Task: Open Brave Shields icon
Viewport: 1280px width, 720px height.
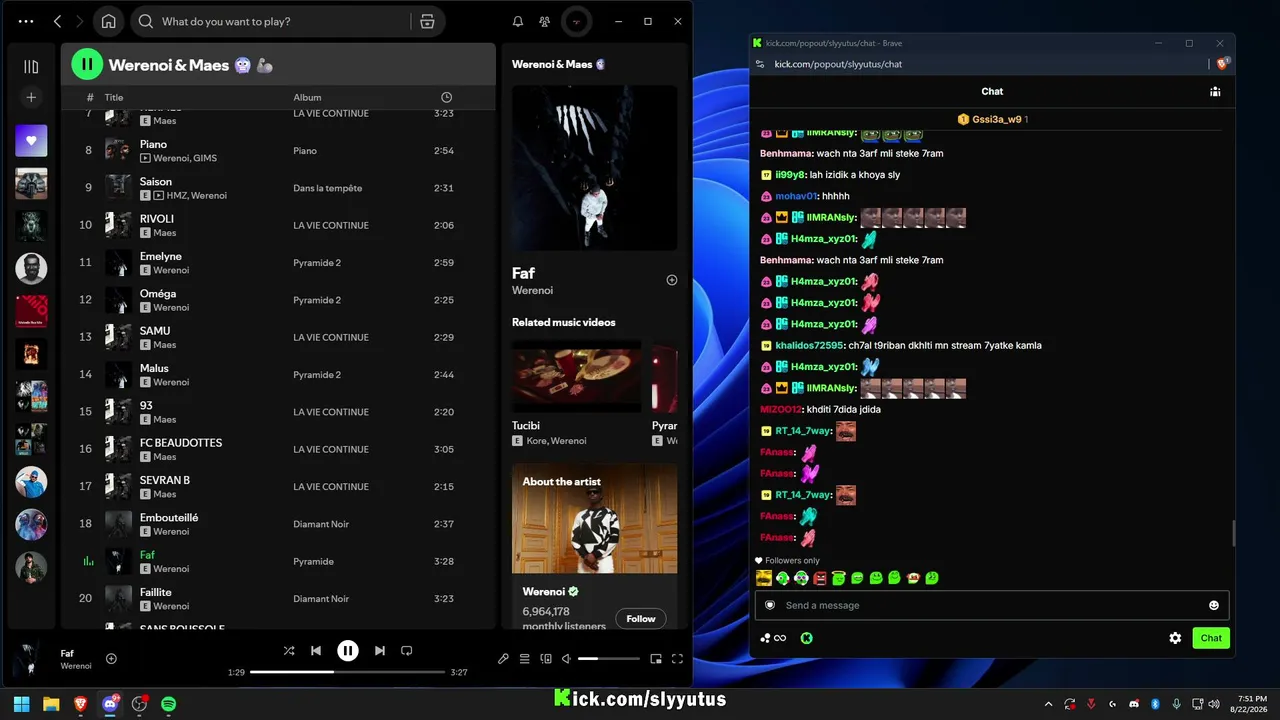Action: point(1222,64)
